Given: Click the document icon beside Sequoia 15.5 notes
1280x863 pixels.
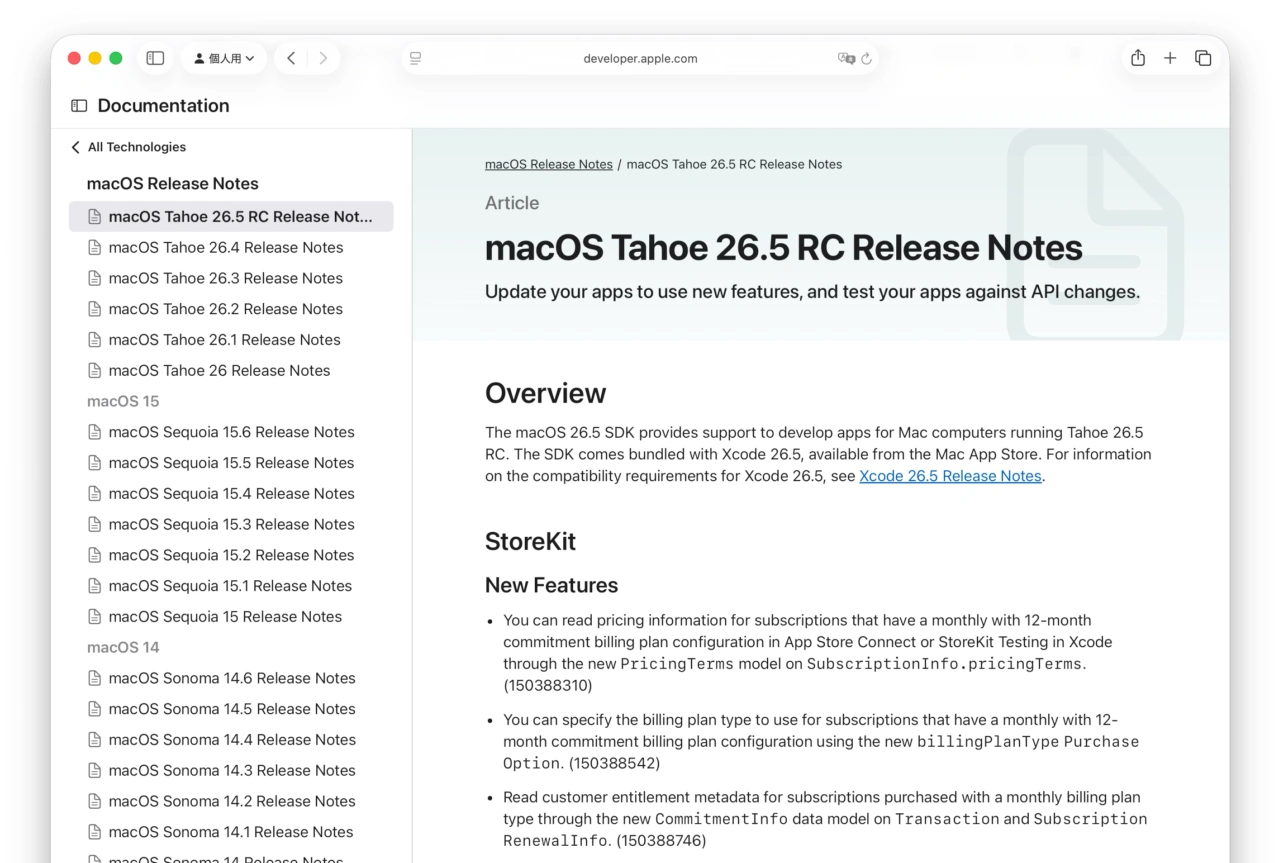Looking at the screenshot, I should [95, 463].
